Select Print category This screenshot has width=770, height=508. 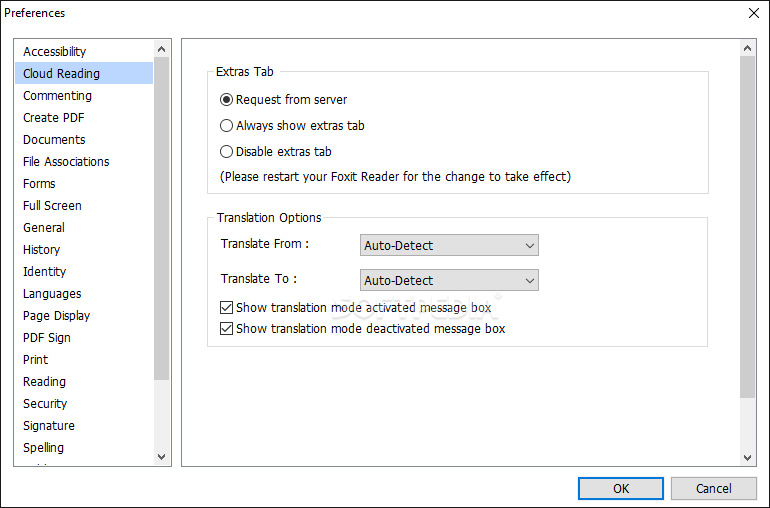(x=84, y=360)
